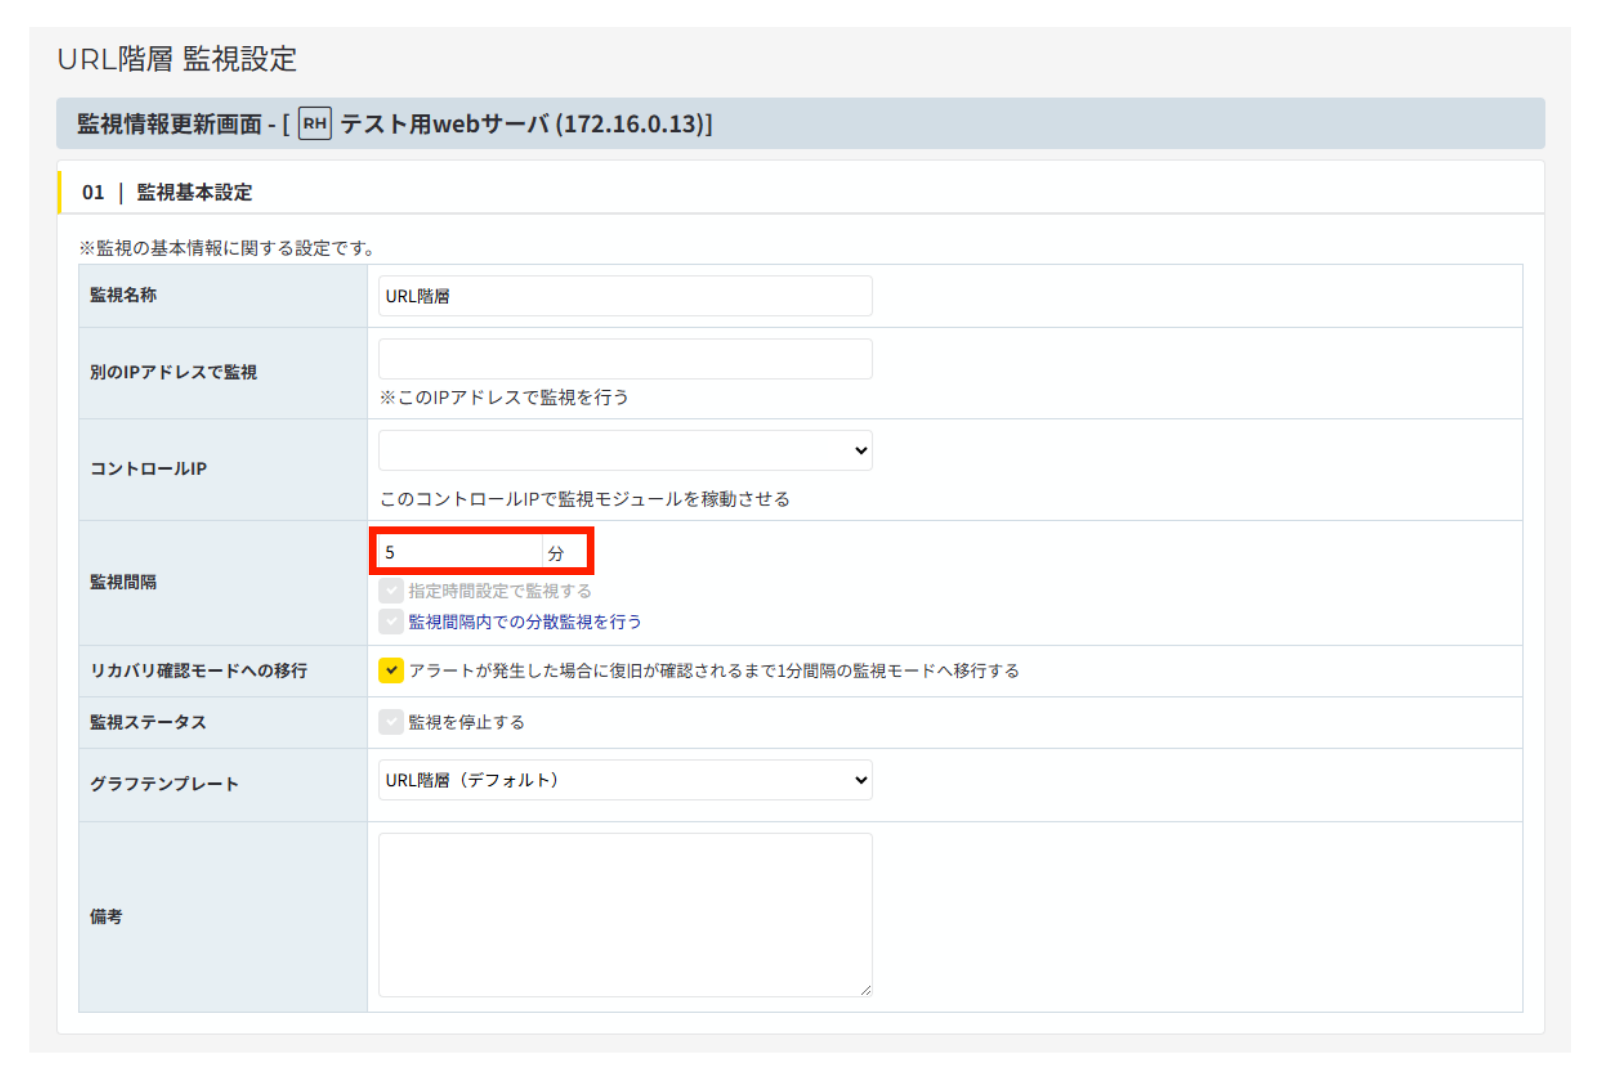Click the 監視名称 text field
1600x1080 pixels.
625,296
